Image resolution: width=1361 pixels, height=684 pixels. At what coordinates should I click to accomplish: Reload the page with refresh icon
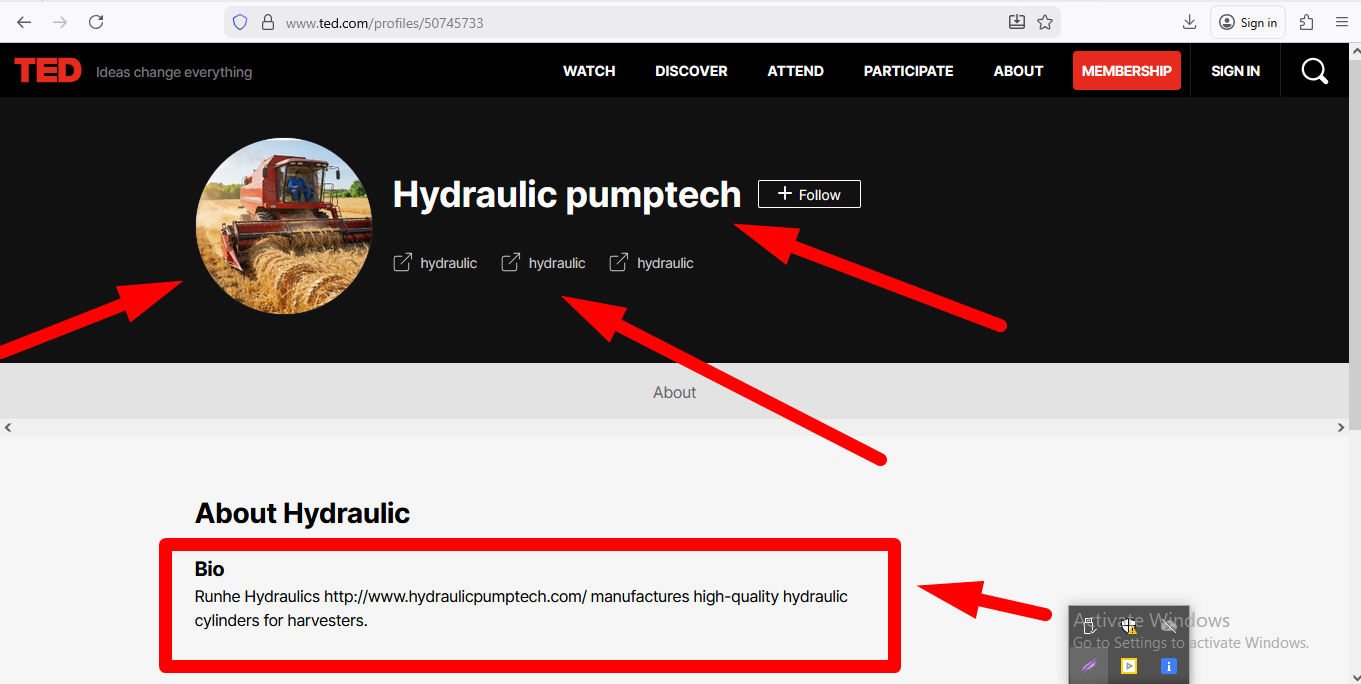point(96,22)
